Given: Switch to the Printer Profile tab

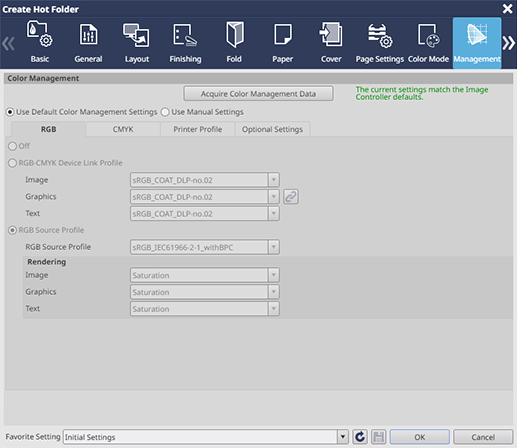Looking at the screenshot, I should [198, 129].
